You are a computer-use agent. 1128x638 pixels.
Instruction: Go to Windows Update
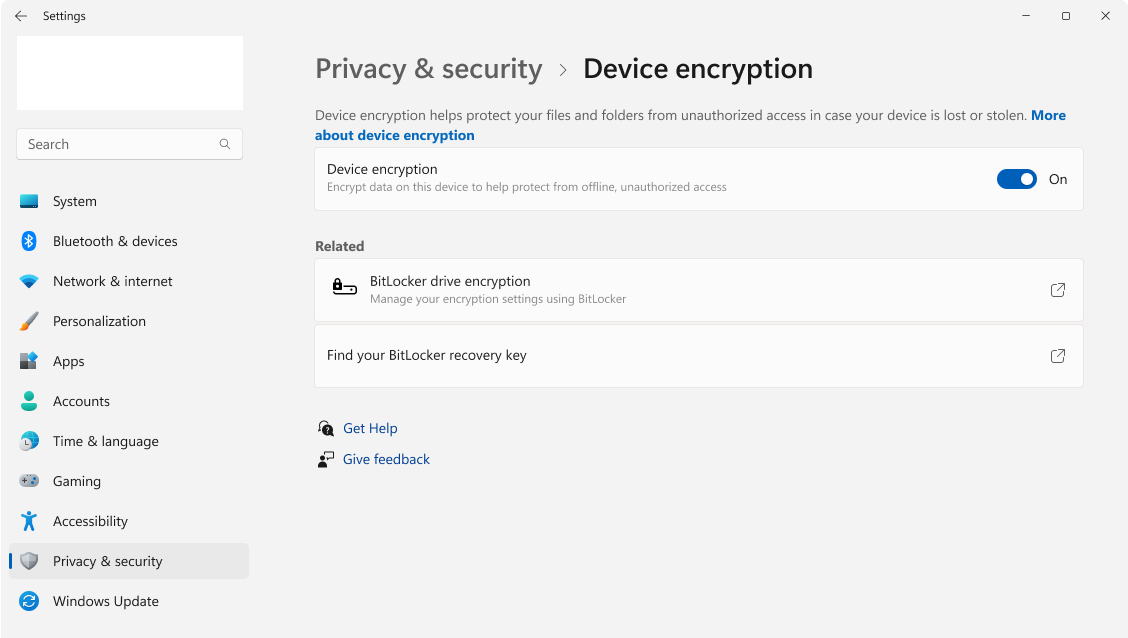[x=129, y=601]
